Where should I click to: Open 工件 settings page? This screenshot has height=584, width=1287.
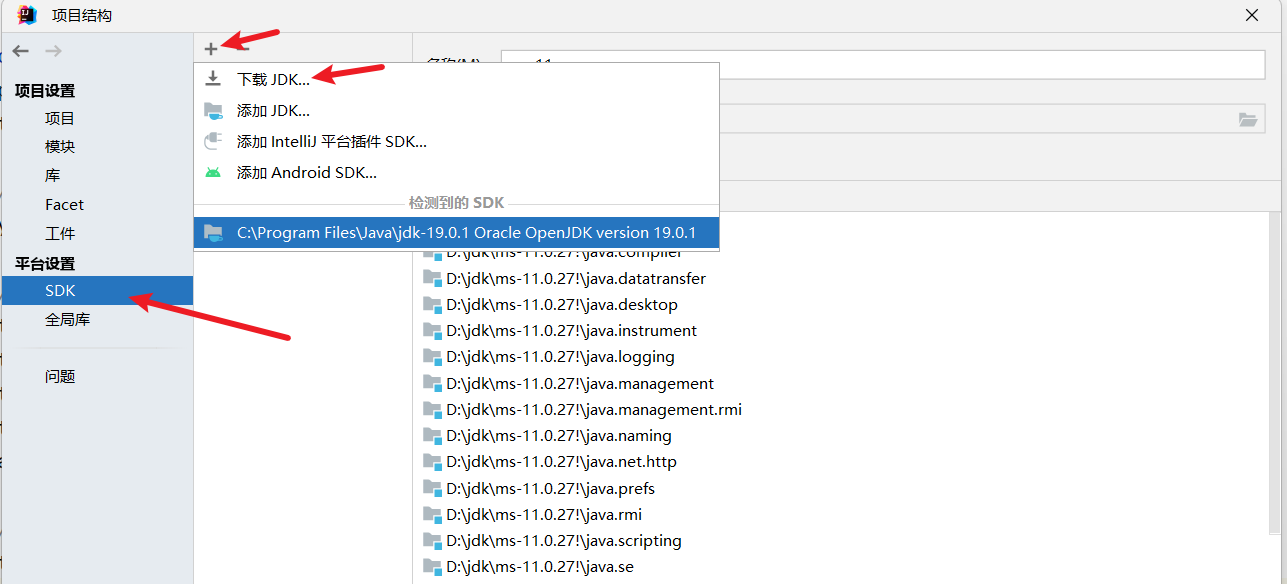pyautogui.click(x=60, y=233)
